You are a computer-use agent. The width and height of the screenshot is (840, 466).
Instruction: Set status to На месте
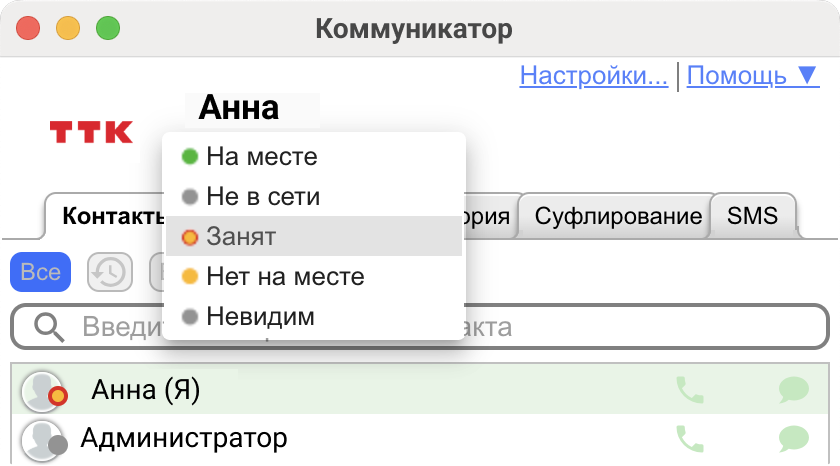point(262,156)
